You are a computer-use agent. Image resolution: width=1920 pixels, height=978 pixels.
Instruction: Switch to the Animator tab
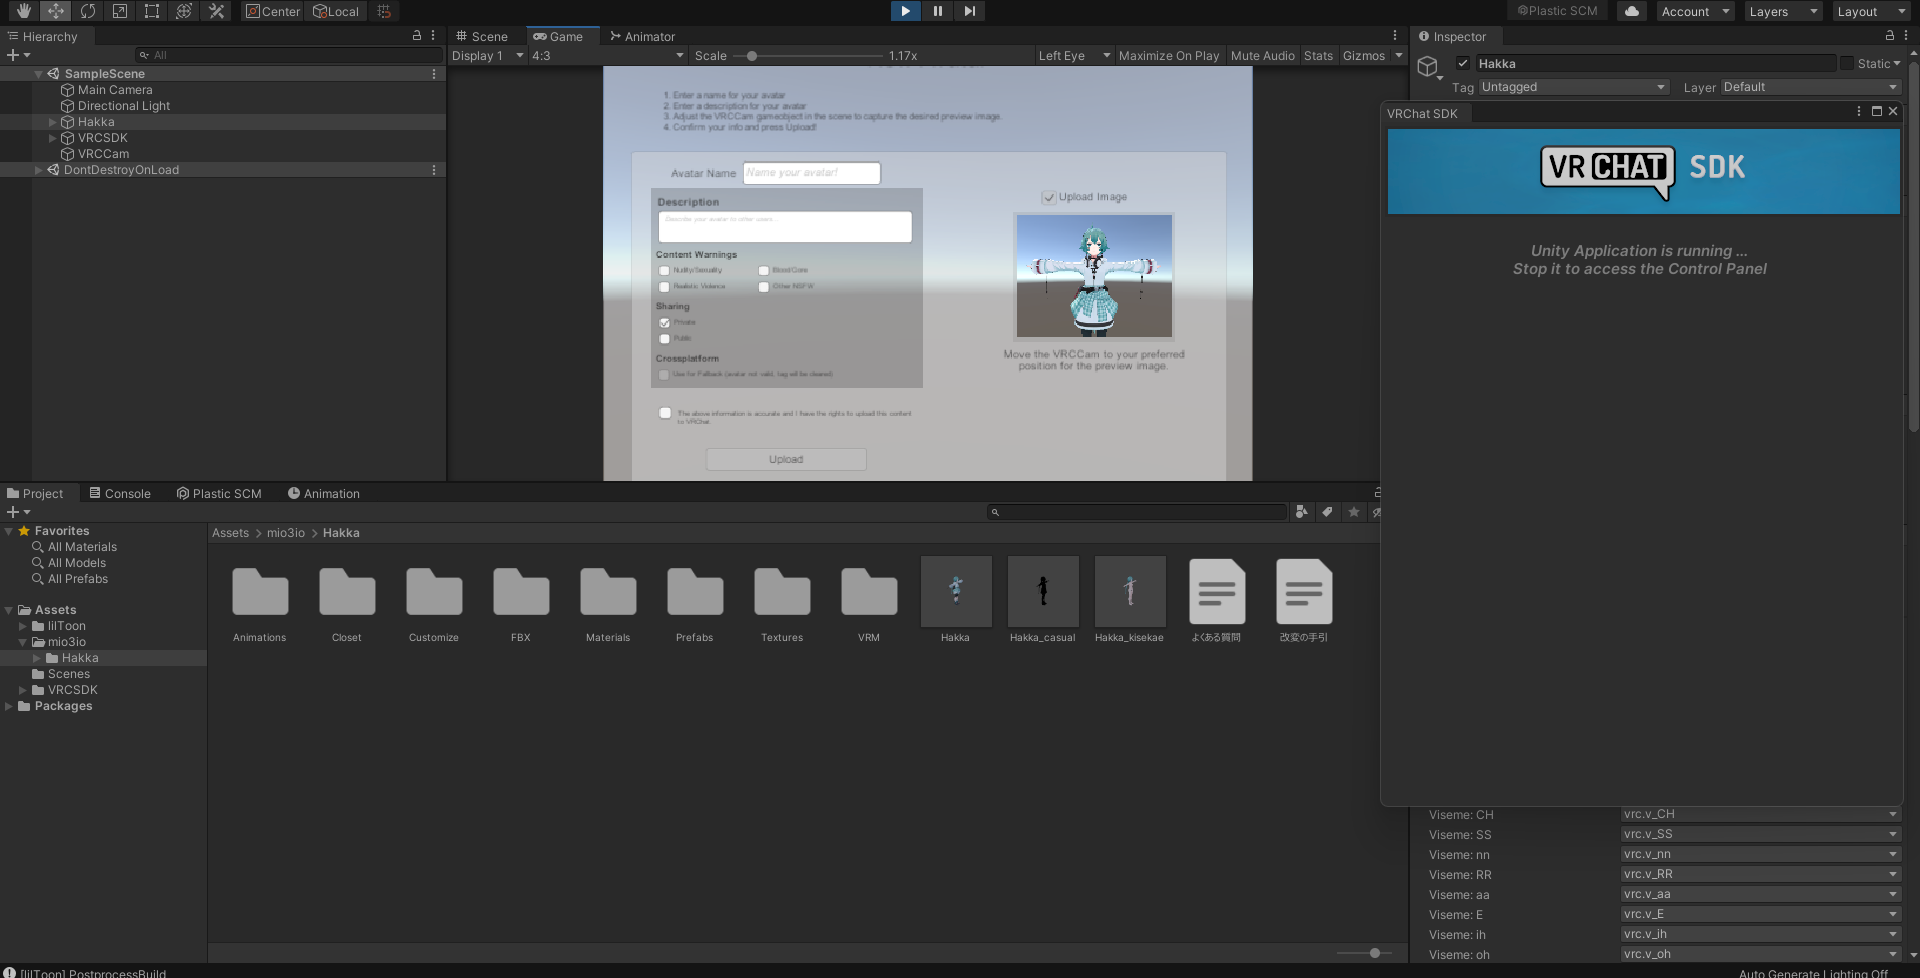click(643, 36)
